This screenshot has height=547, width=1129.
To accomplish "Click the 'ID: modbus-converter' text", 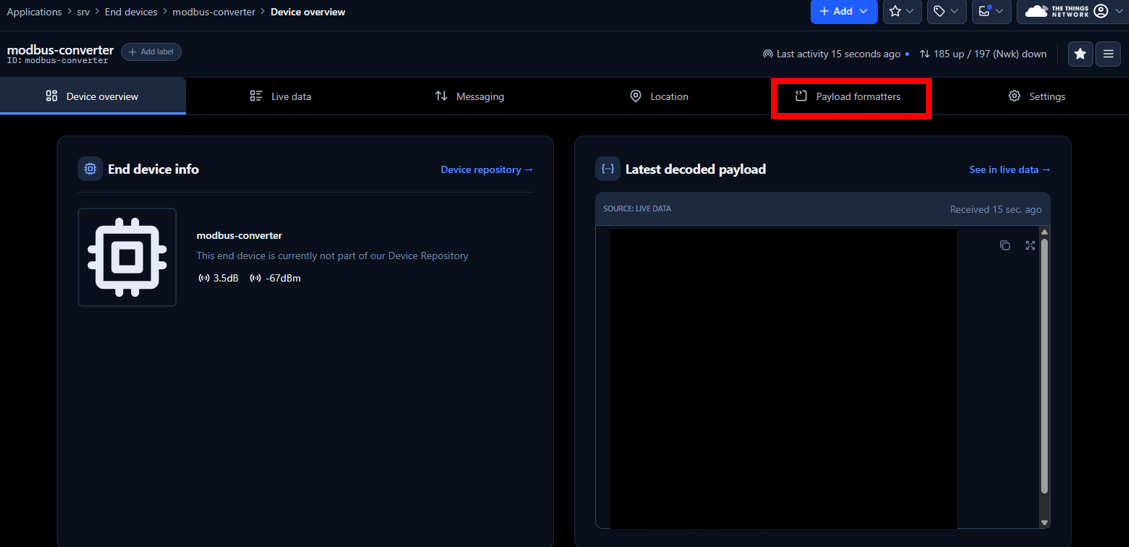I will [x=58, y=60].
